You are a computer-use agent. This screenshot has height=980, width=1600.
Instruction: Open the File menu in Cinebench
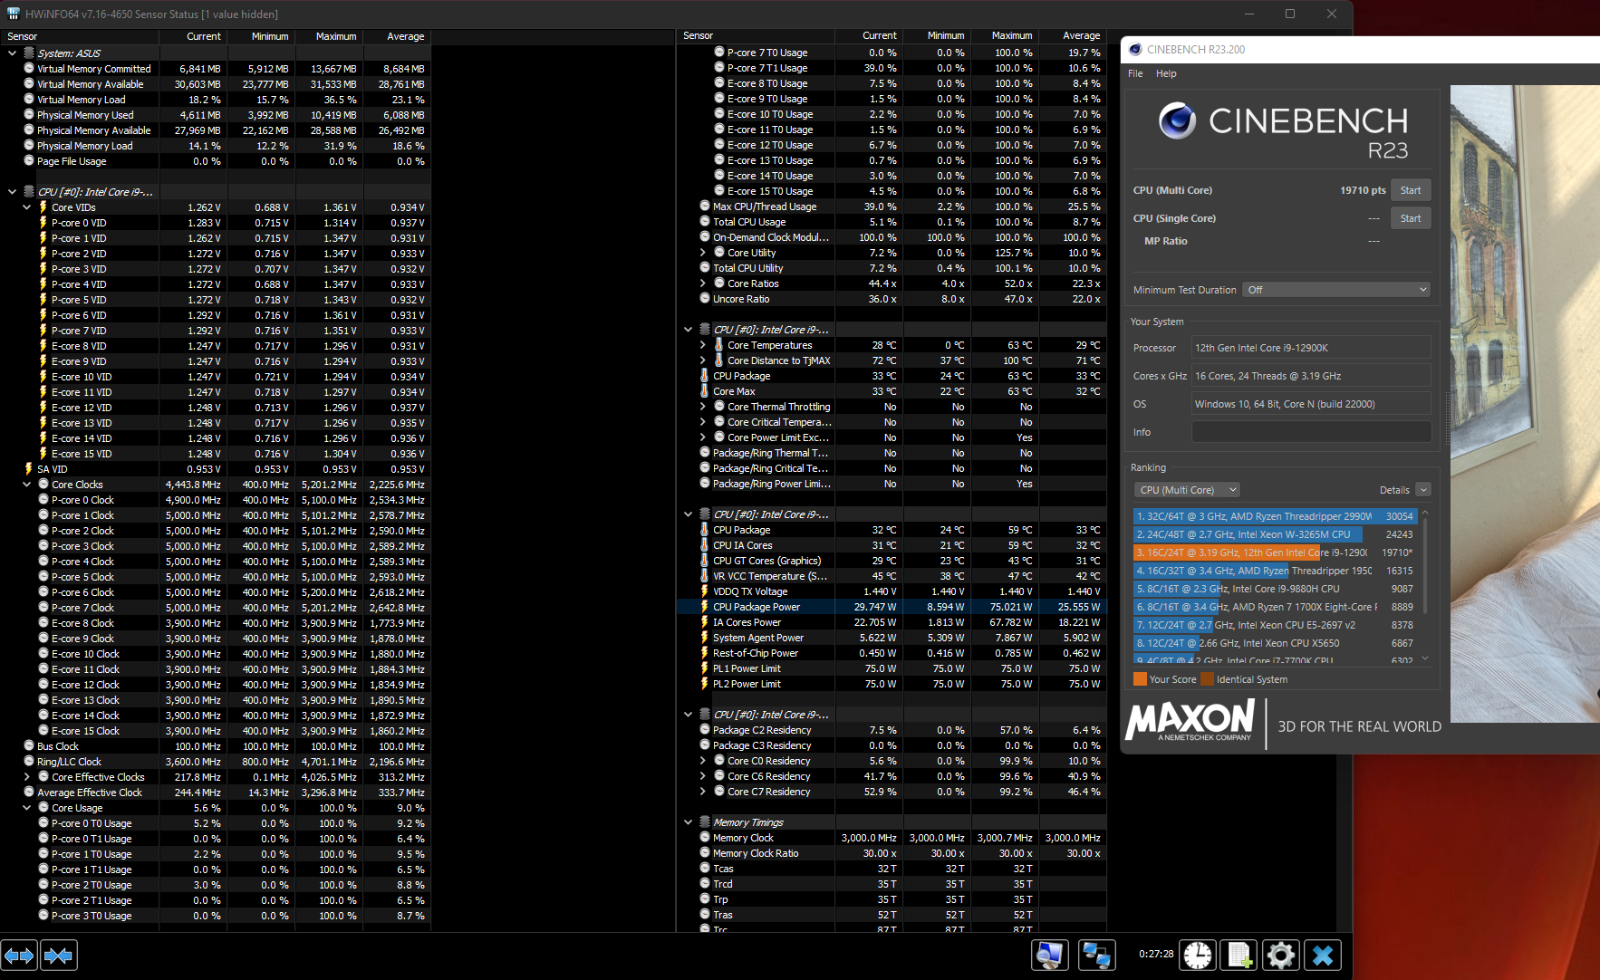click(1135, 74)
